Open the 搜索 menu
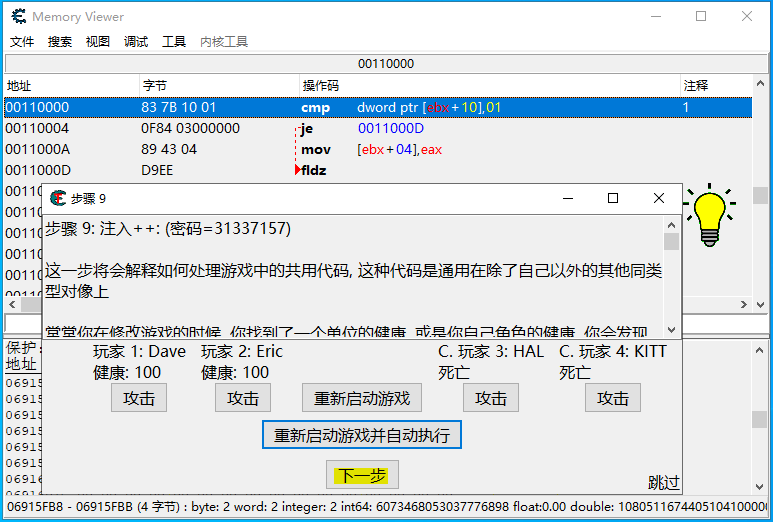The image size is (773, 522). pyautogui.click(x=60, y=42)
